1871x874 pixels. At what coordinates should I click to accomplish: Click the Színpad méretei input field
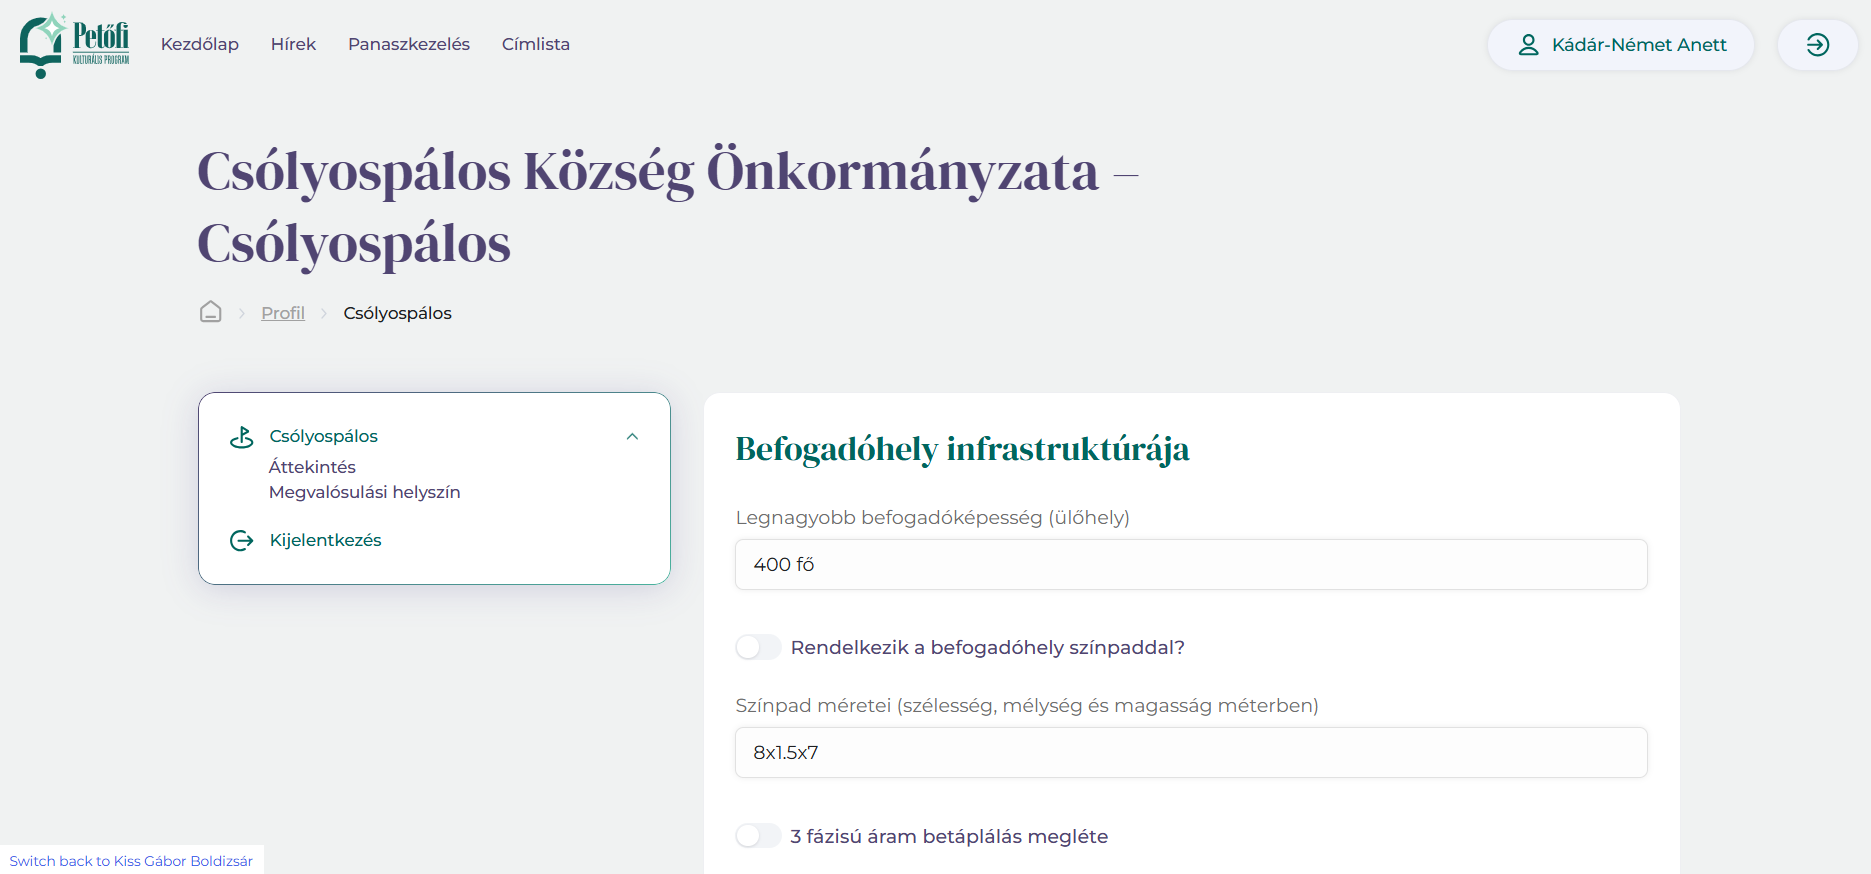(1191, 753)
